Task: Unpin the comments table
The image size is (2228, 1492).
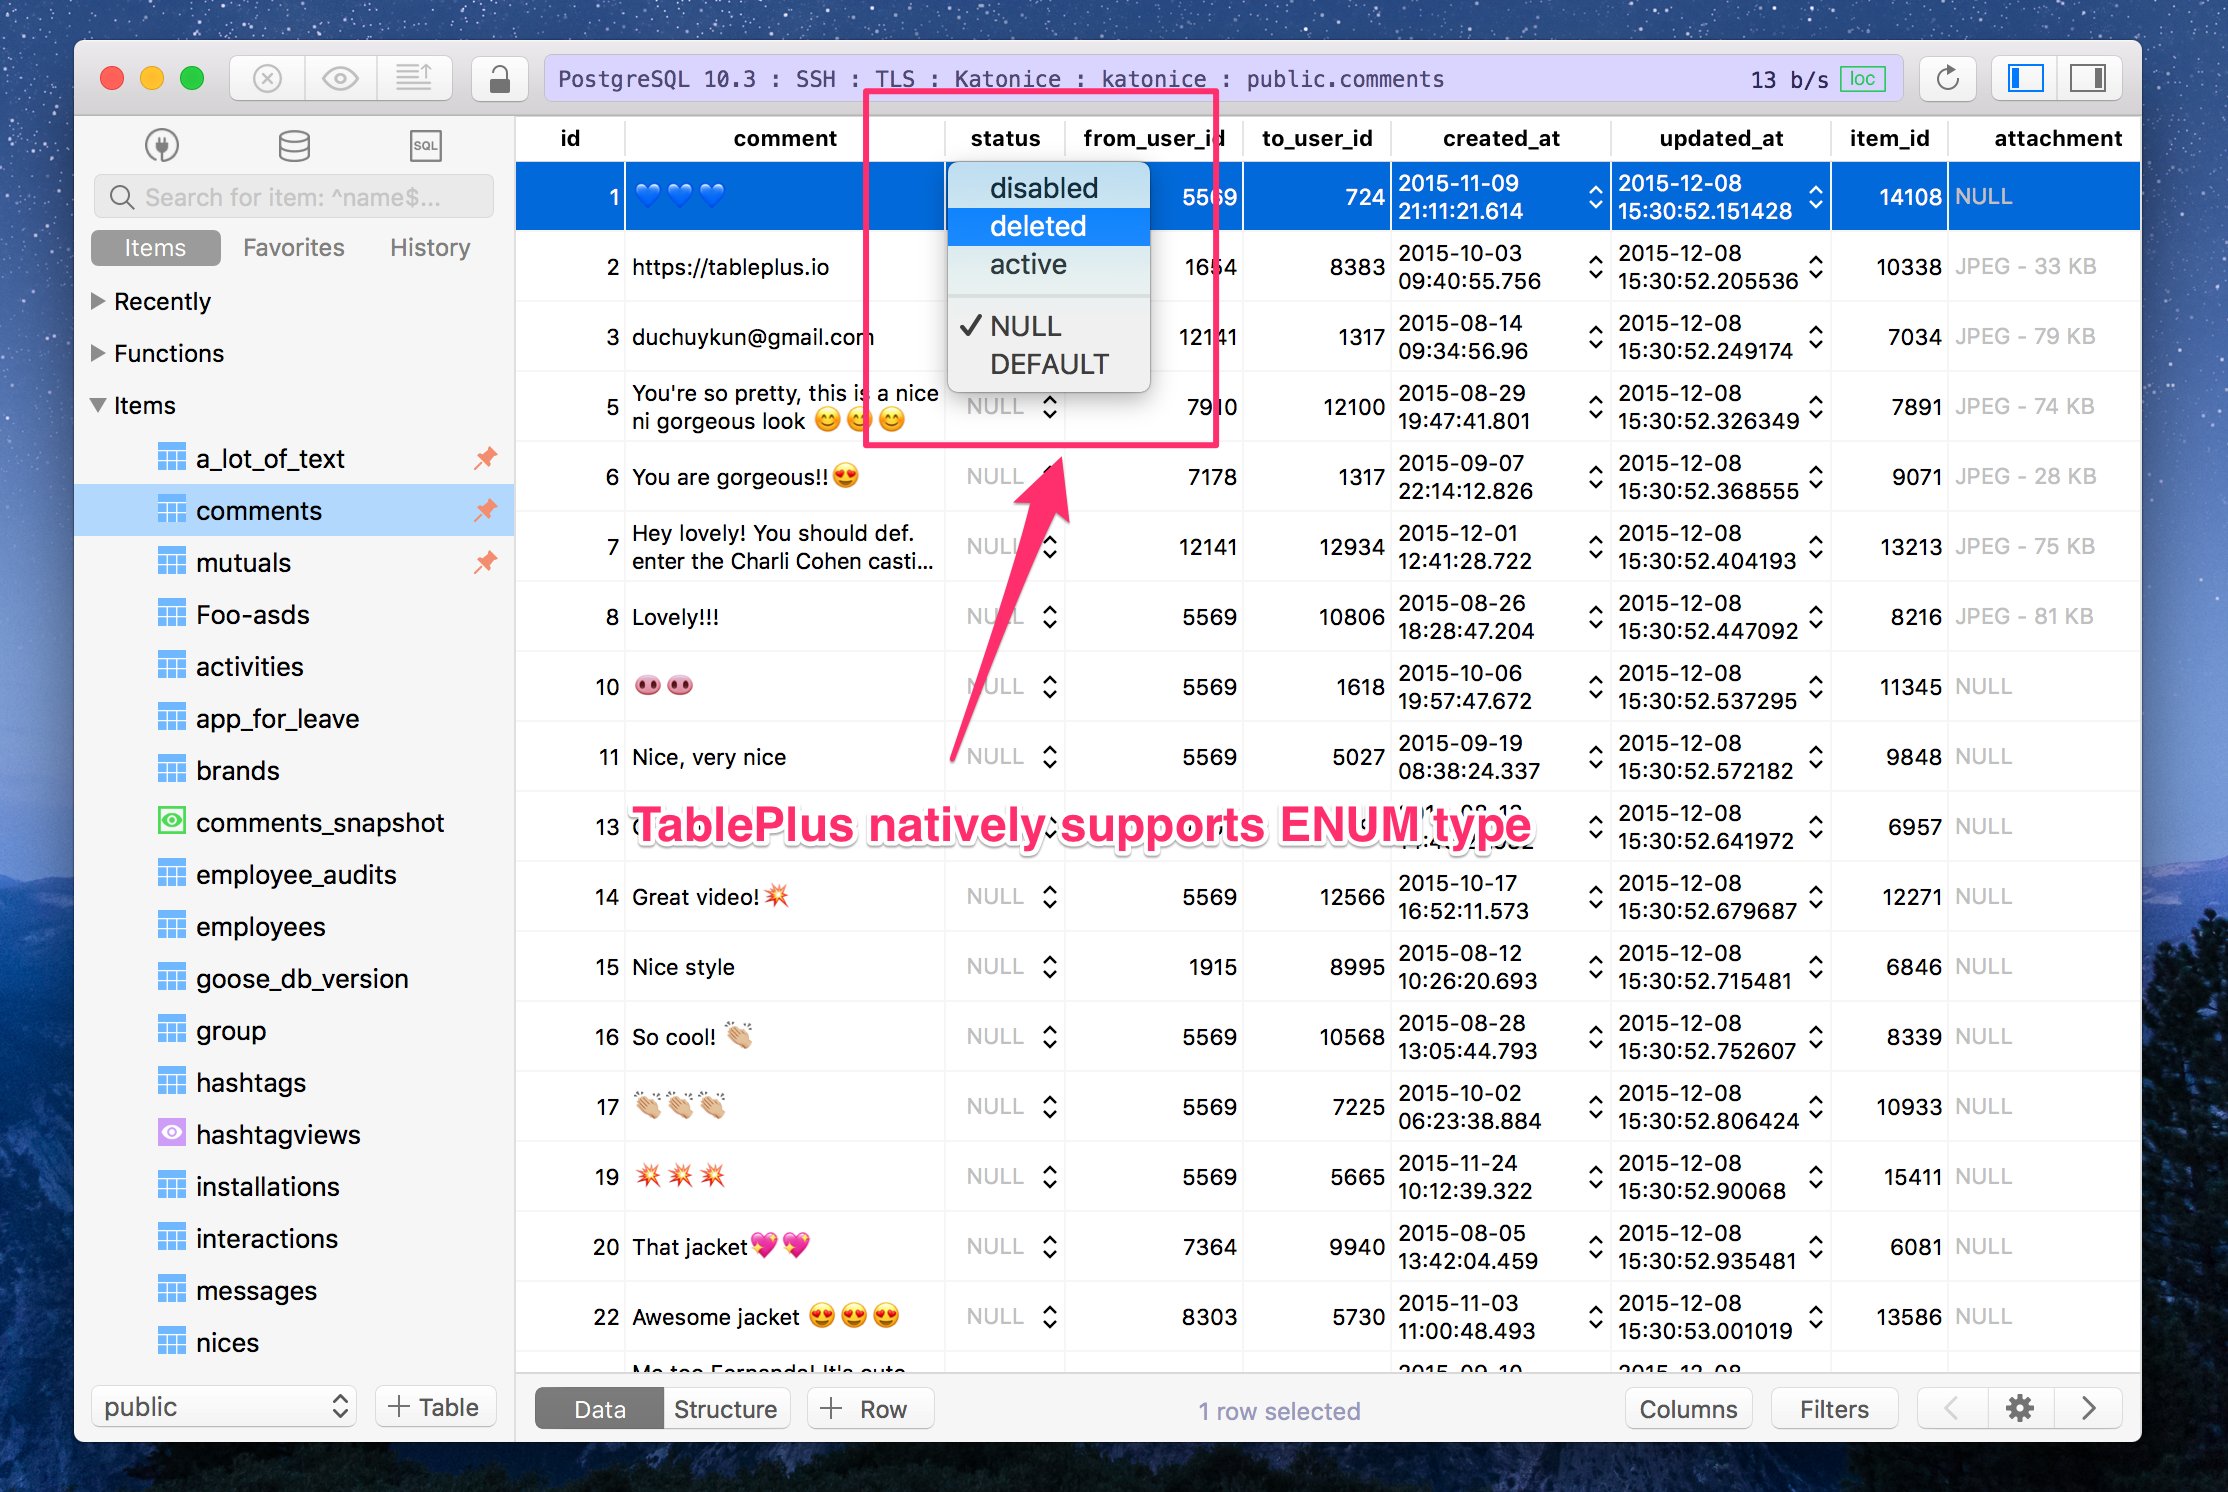Action: (x=486, y=510)
